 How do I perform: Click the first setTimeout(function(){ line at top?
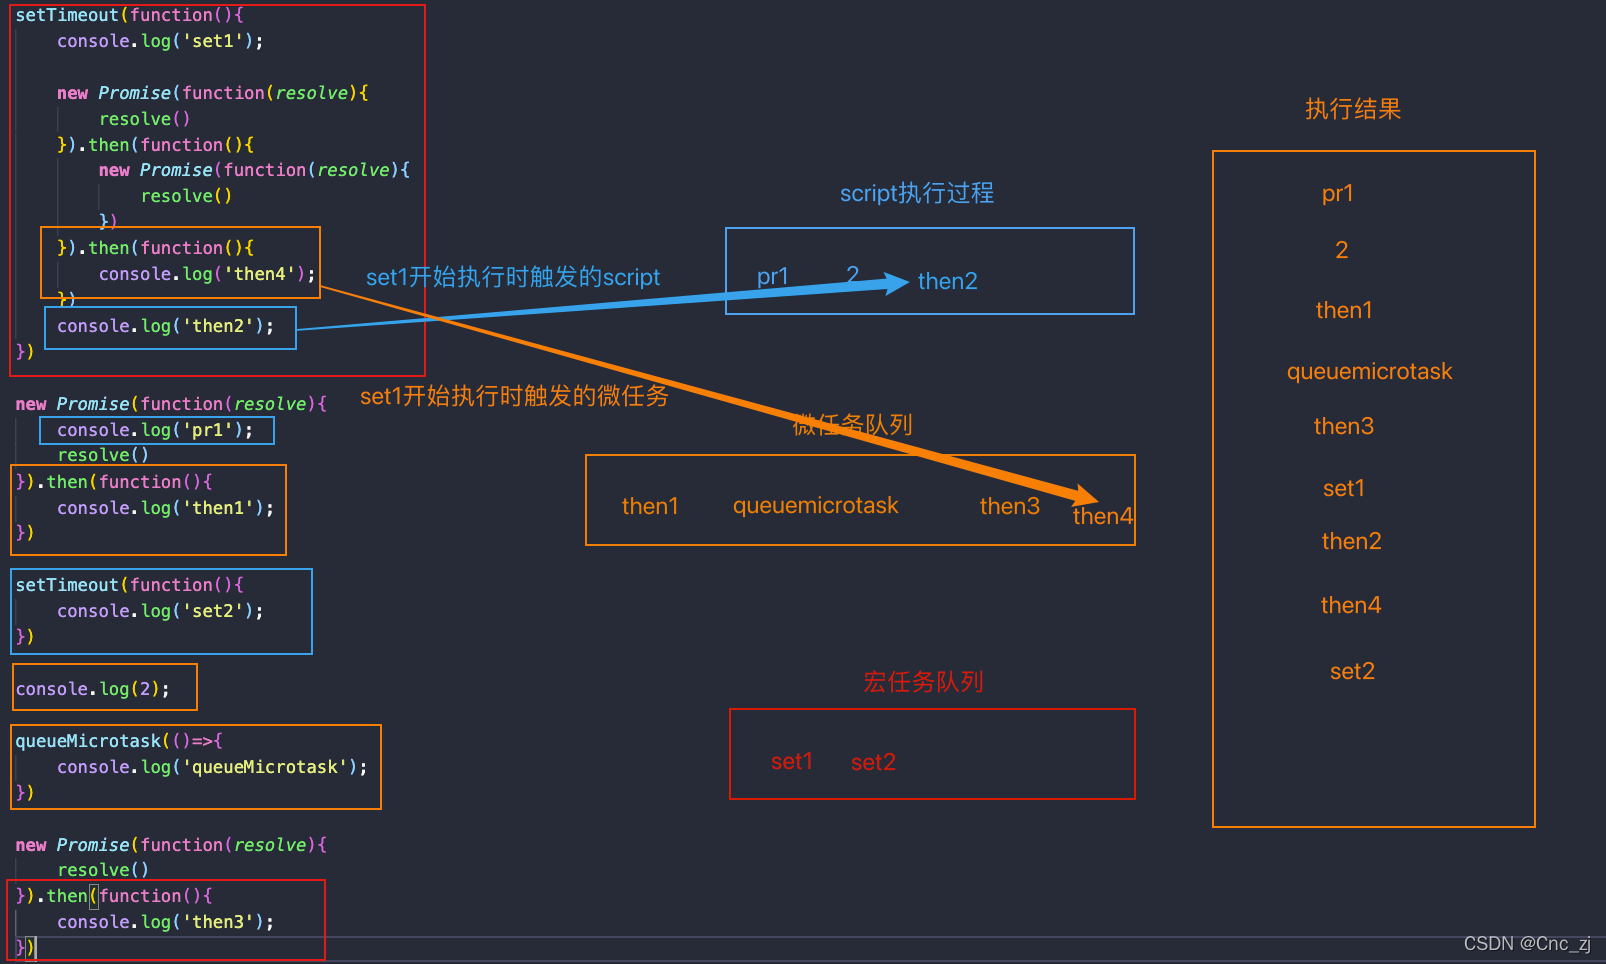tap(129, 15)
